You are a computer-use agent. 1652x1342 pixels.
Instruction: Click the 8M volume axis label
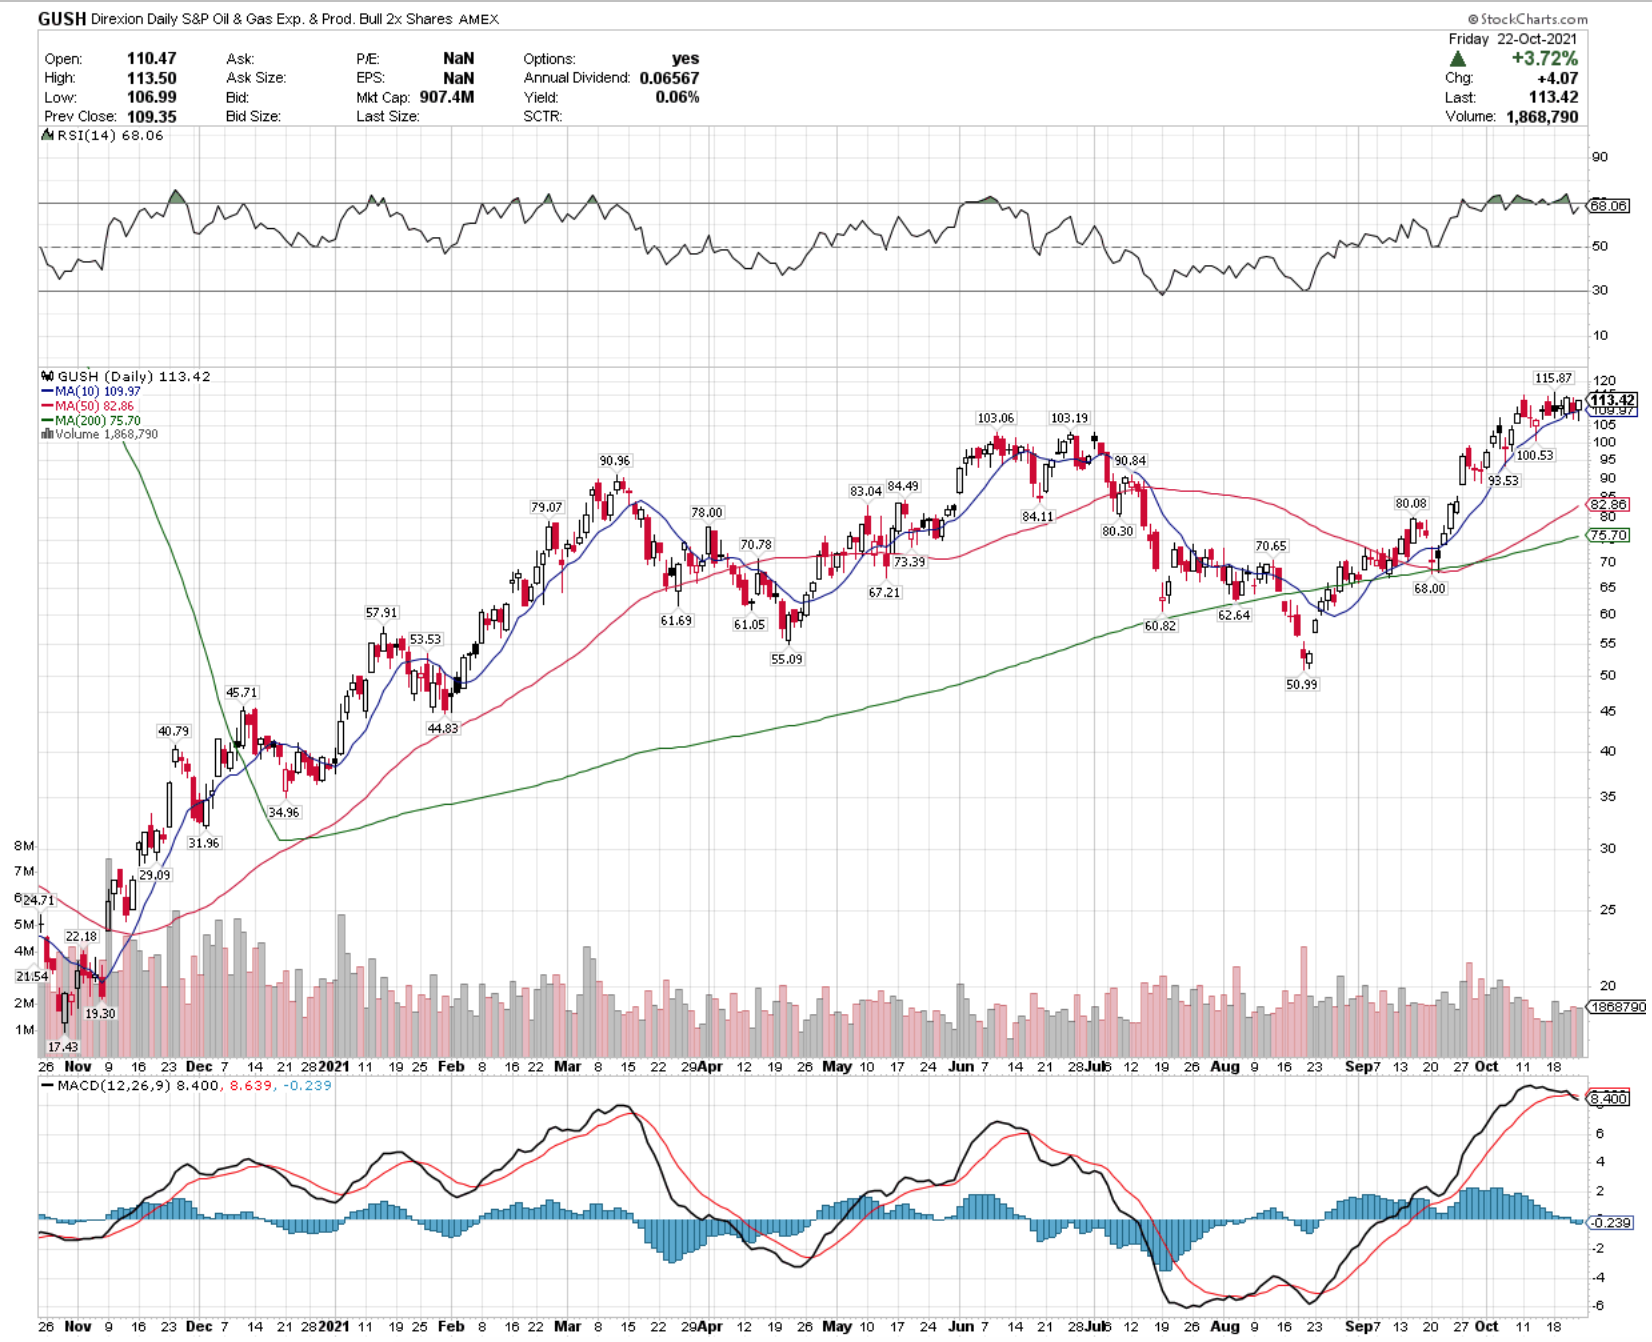pyautogui.click(x=24, y=846)
